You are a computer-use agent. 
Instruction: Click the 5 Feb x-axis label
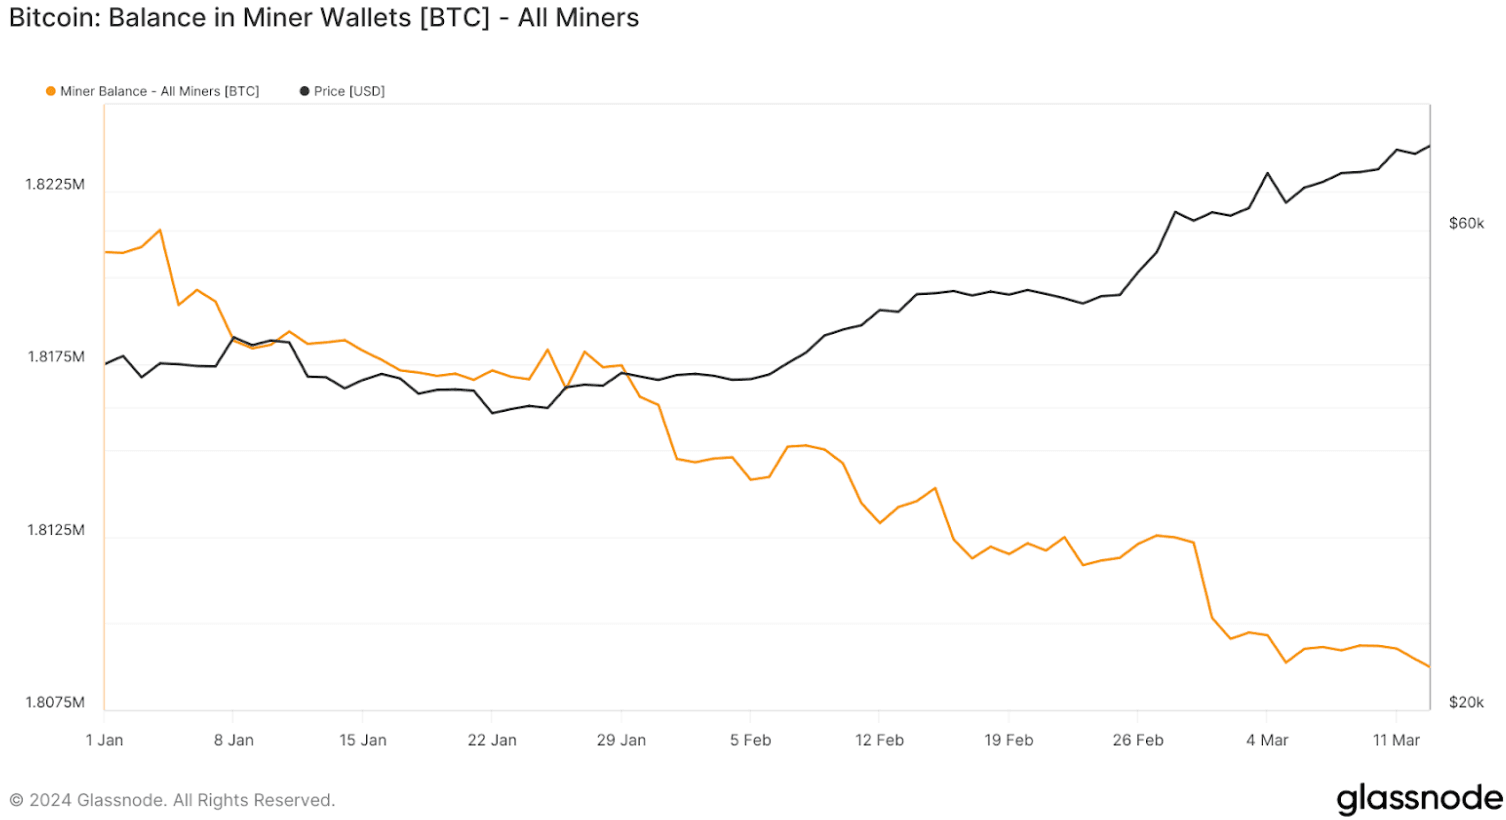pos(750,740)
